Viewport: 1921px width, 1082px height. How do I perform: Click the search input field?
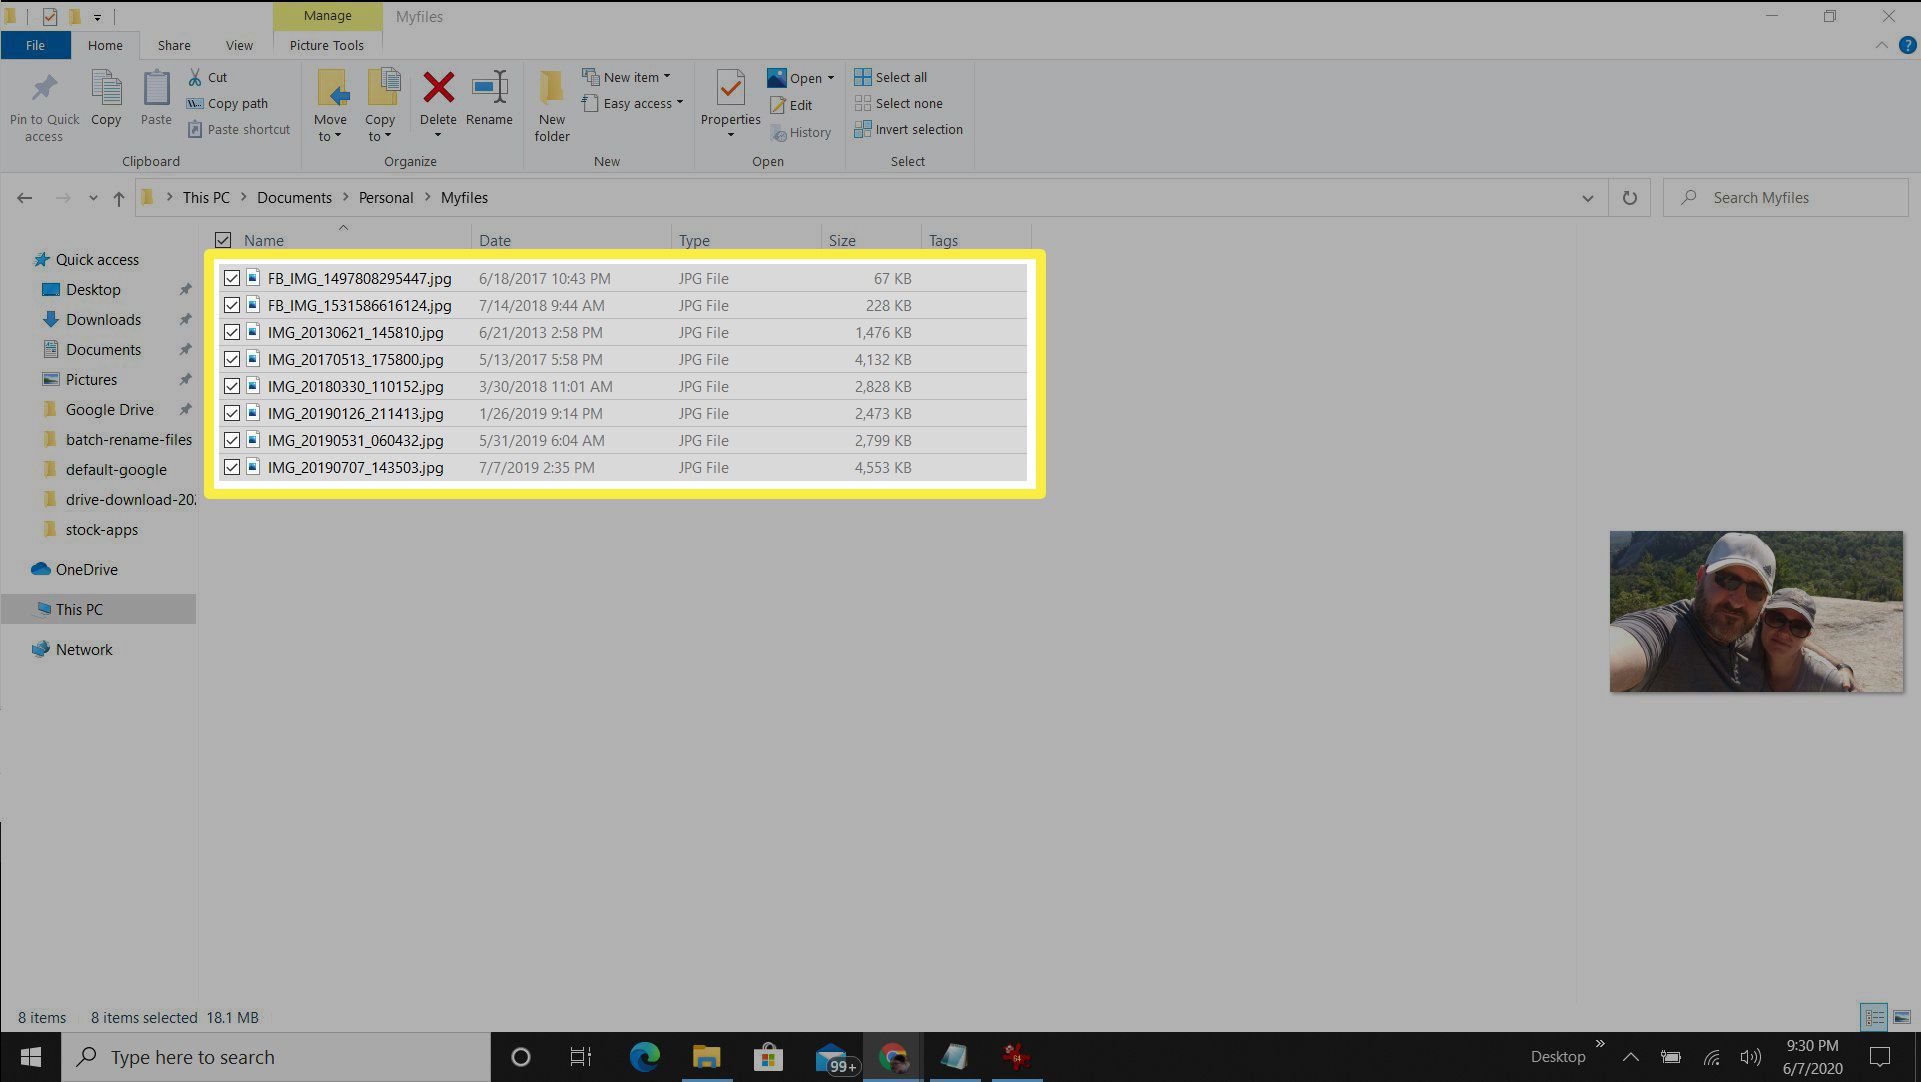click(1790, 197)
